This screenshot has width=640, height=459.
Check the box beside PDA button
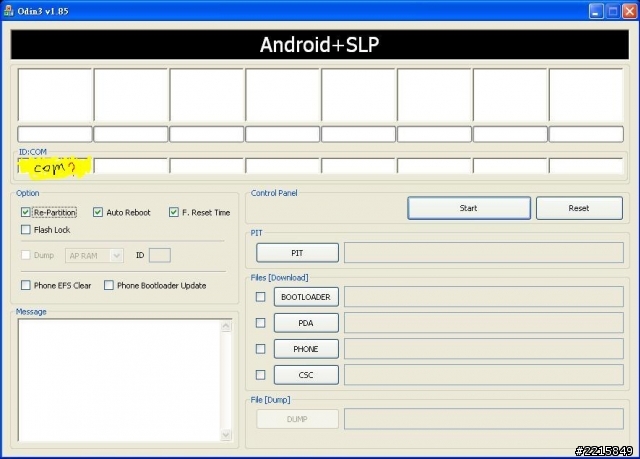(x=260, y=323)
